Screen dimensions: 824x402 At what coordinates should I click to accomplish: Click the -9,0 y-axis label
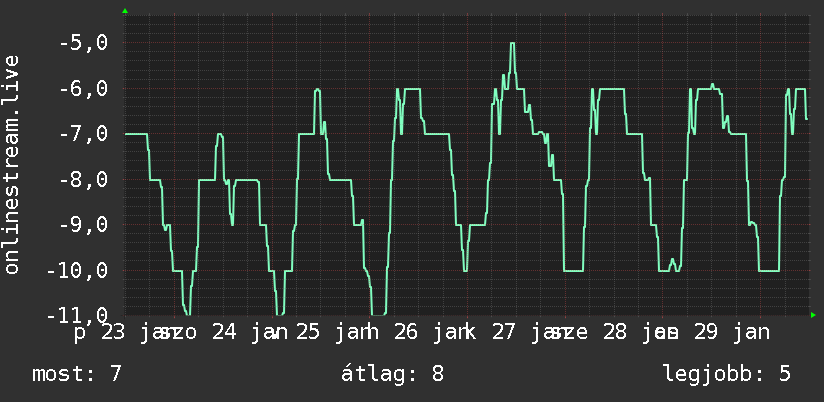[84, 225]
